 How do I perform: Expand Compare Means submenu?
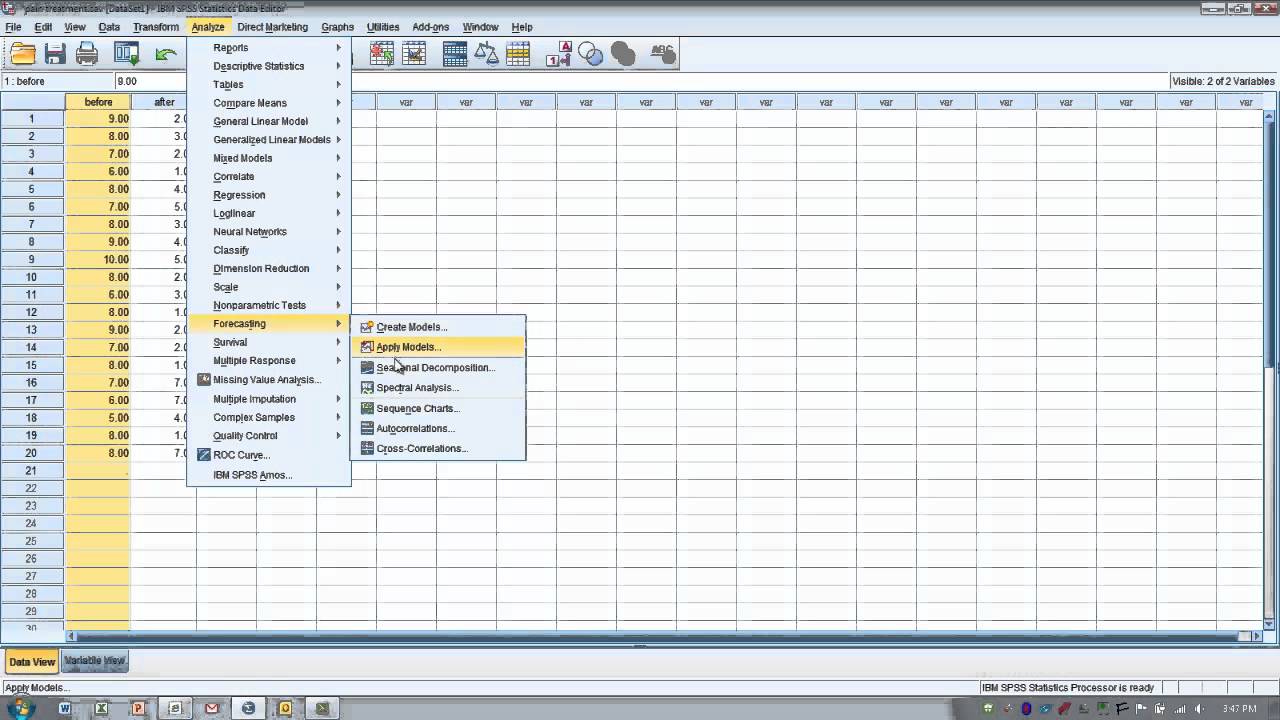tap(268, 103)
